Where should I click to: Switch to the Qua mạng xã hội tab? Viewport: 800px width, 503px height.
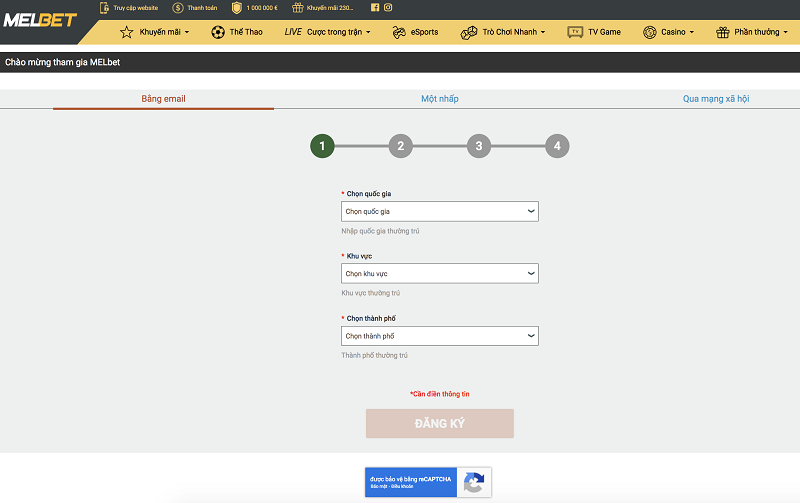[716, 98]
